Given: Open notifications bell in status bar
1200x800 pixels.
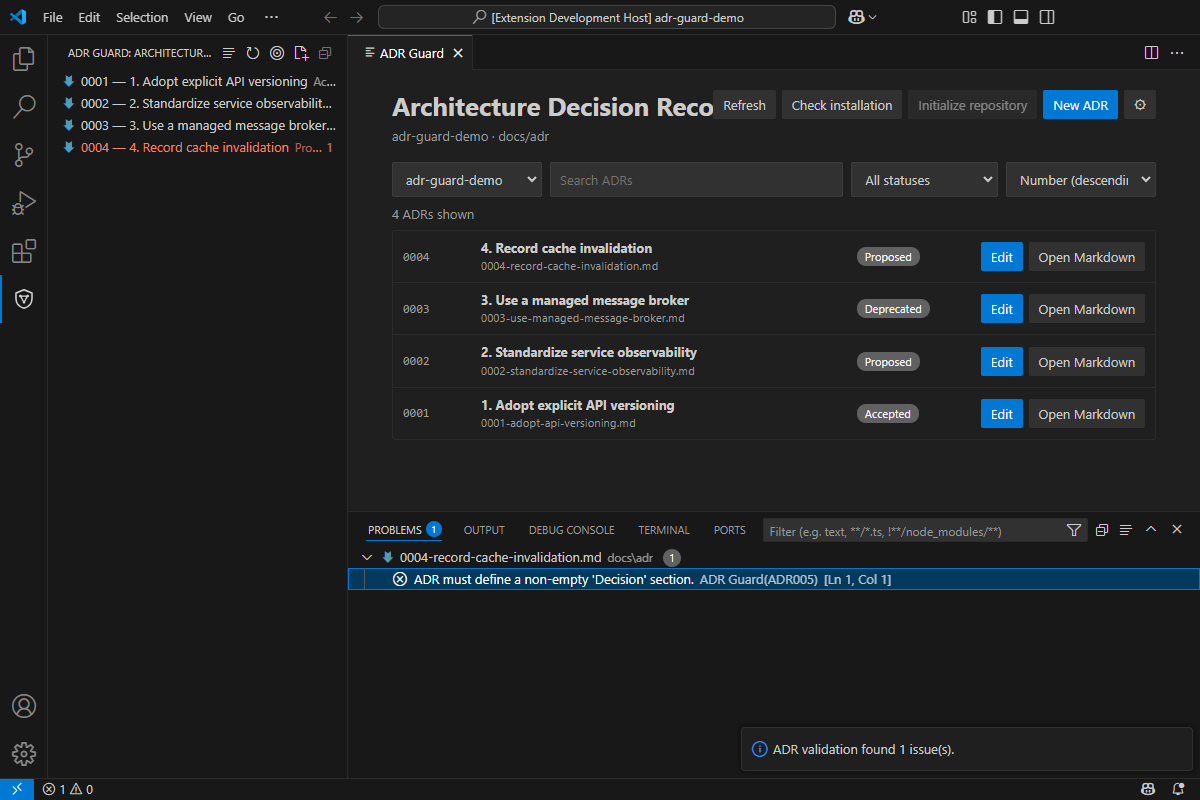Looking at the screenshot, I should tap(1180, 789).
